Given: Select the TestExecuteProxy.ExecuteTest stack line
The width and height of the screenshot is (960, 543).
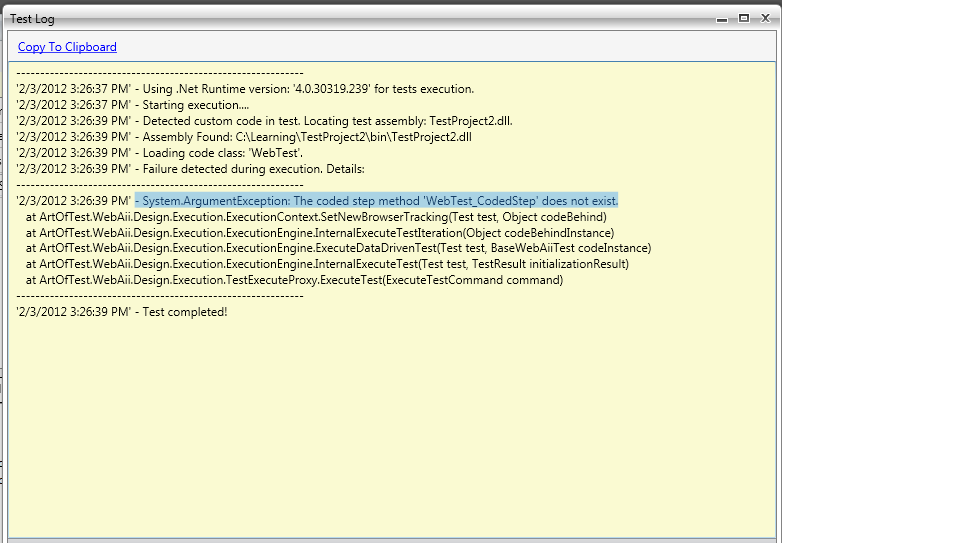Looking at the screenshot, I should pos(294,280).
